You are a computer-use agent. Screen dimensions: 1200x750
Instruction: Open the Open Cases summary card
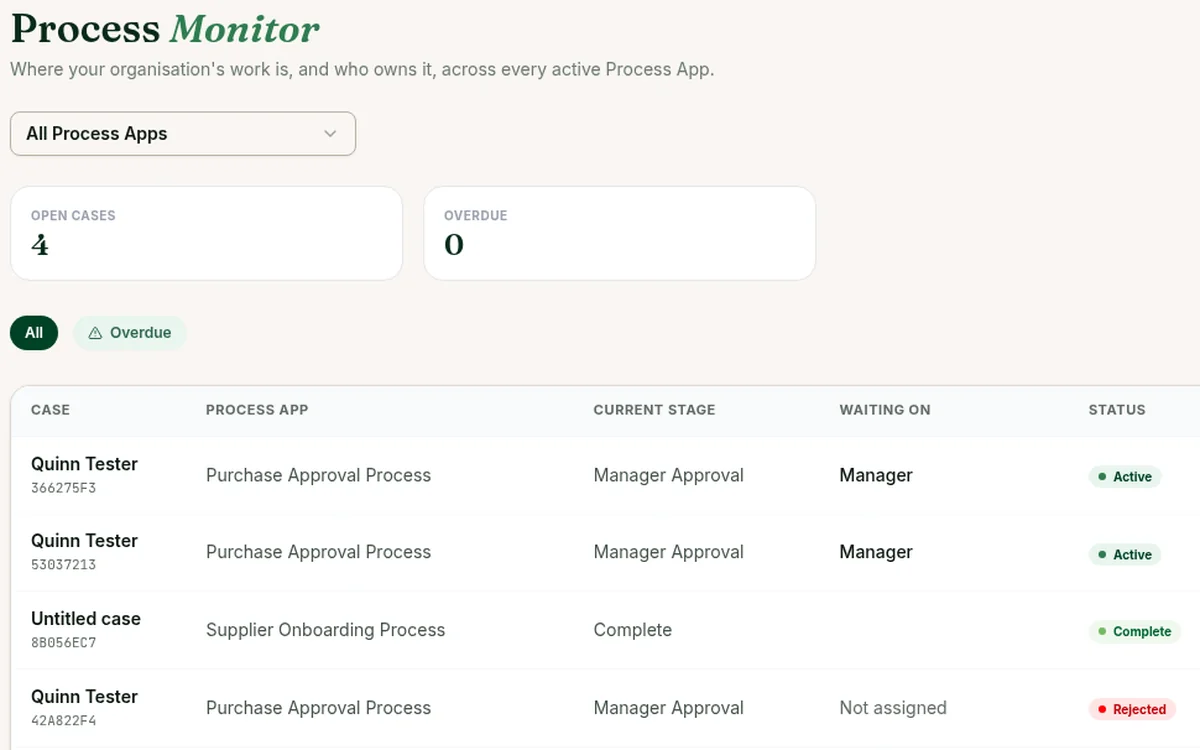(206, 233)
